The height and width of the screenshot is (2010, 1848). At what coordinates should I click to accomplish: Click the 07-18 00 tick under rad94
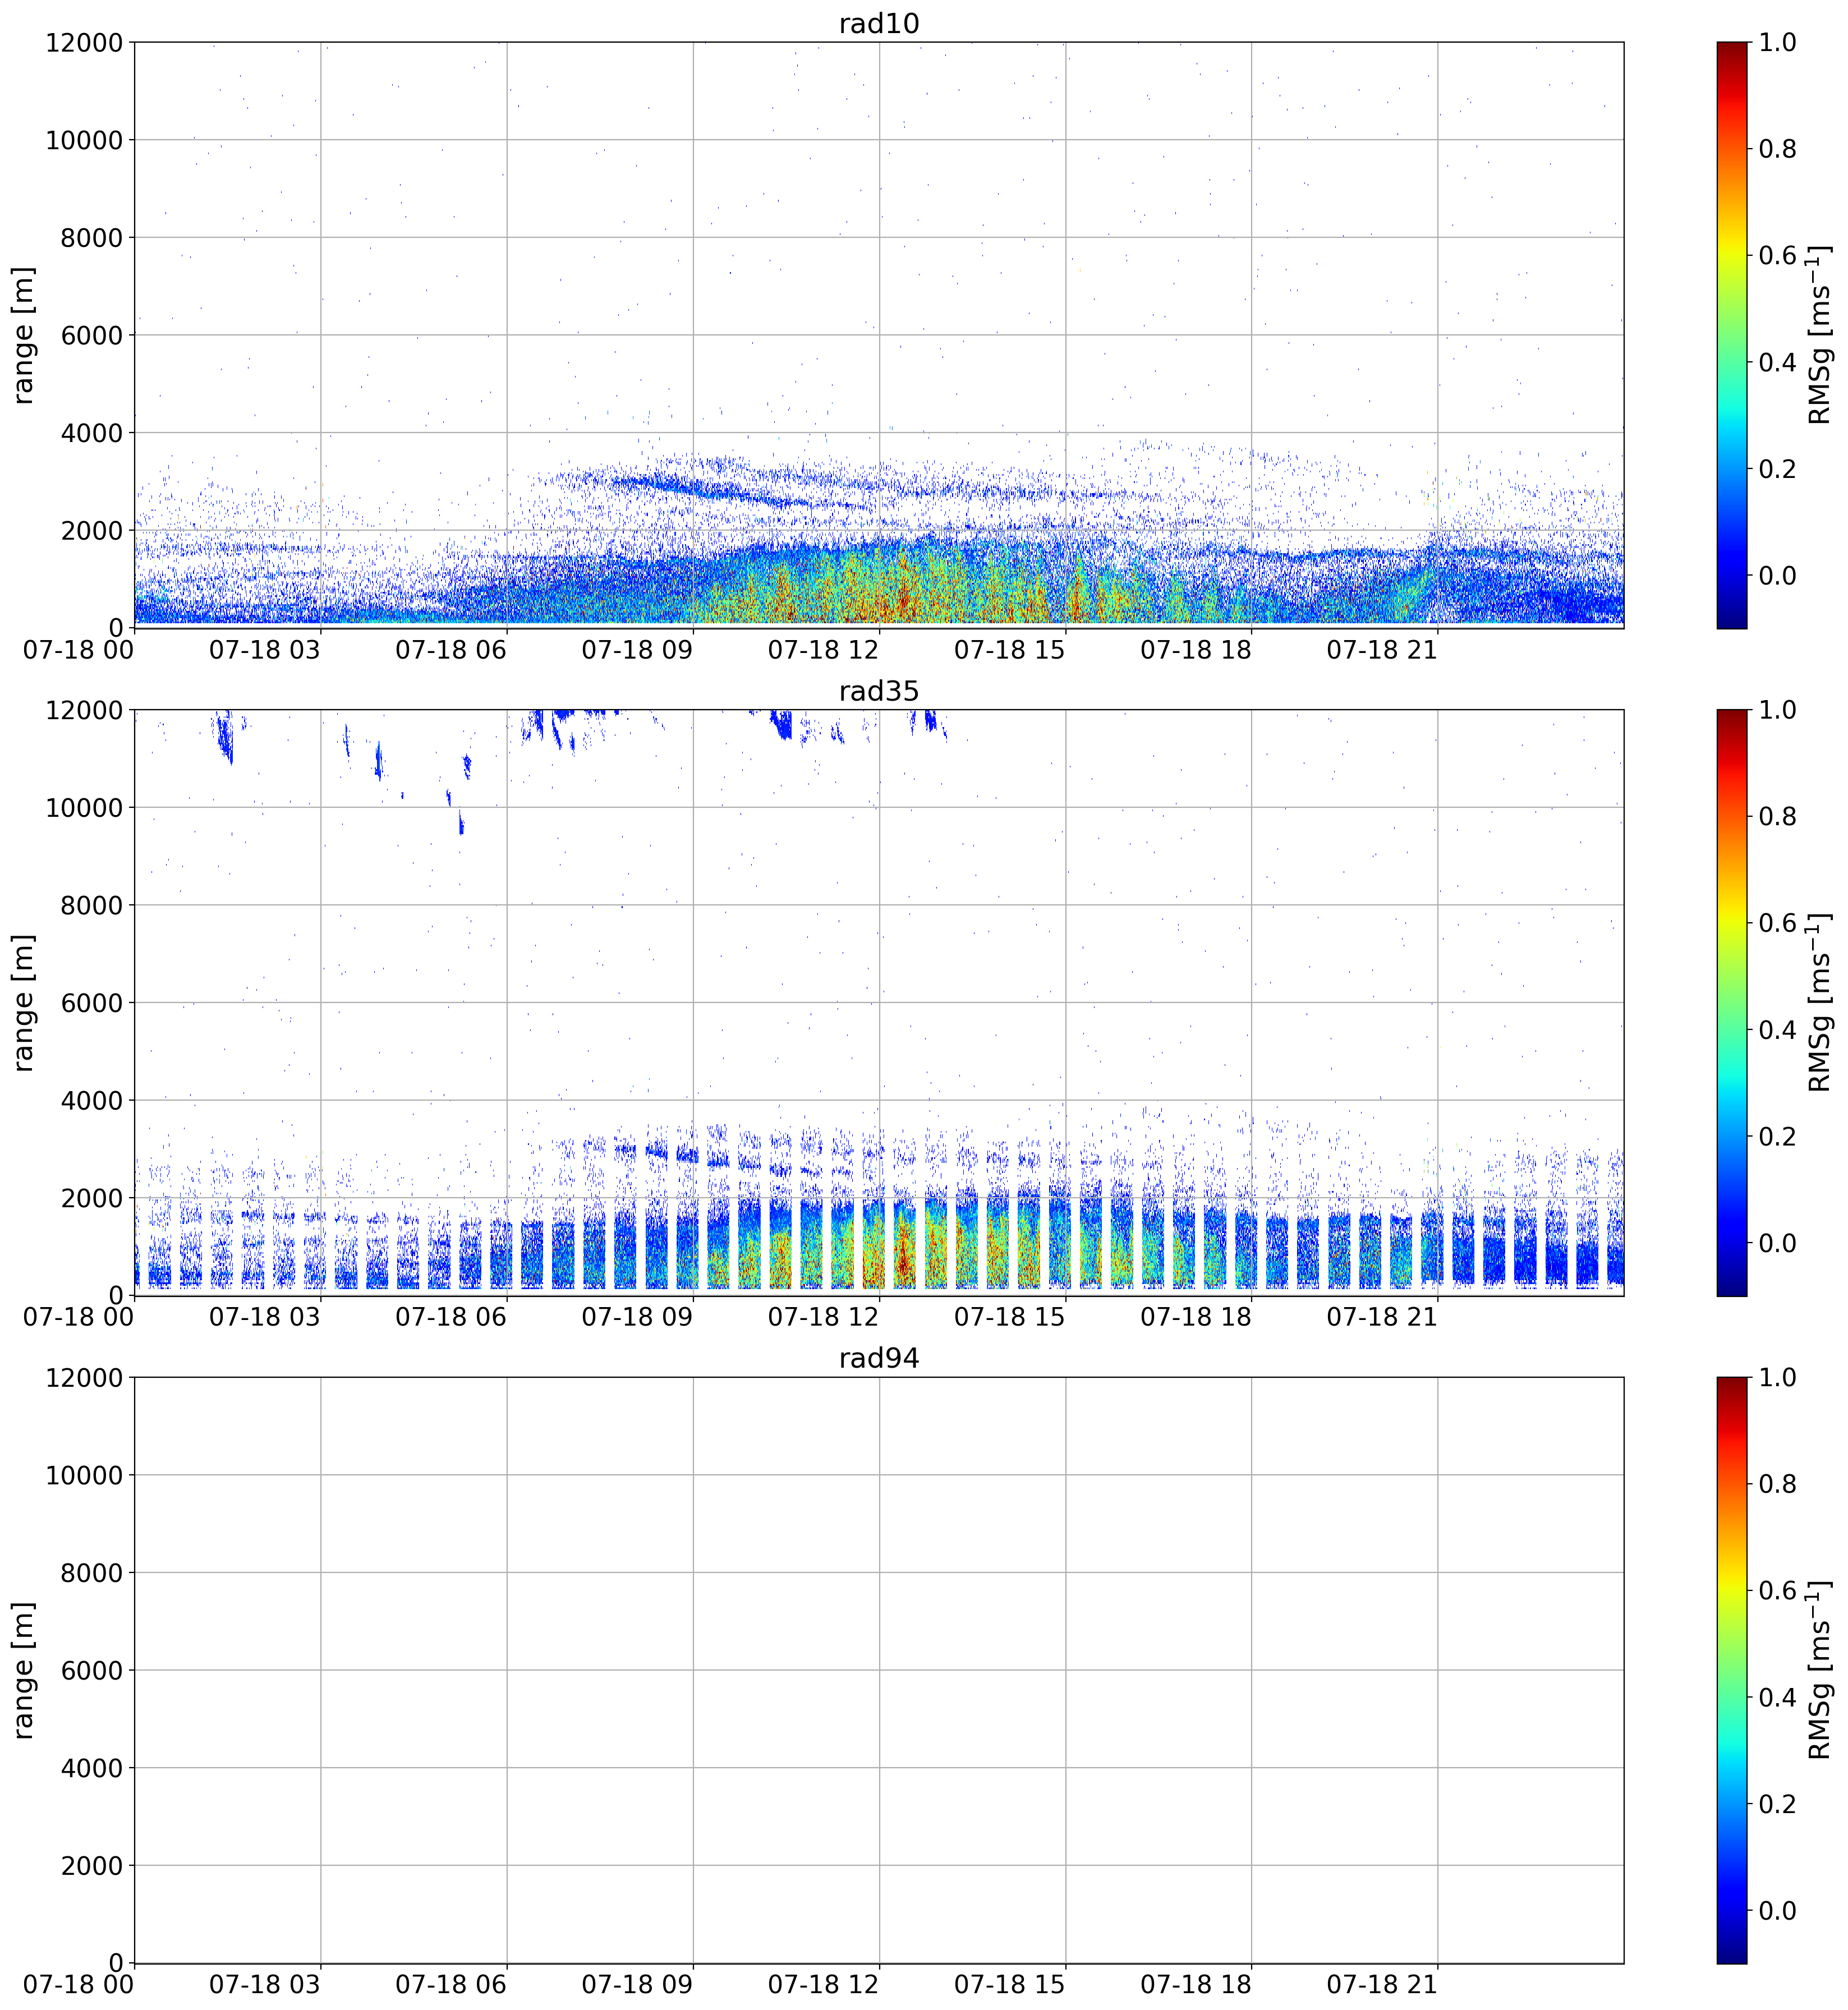coord(78,1984)
